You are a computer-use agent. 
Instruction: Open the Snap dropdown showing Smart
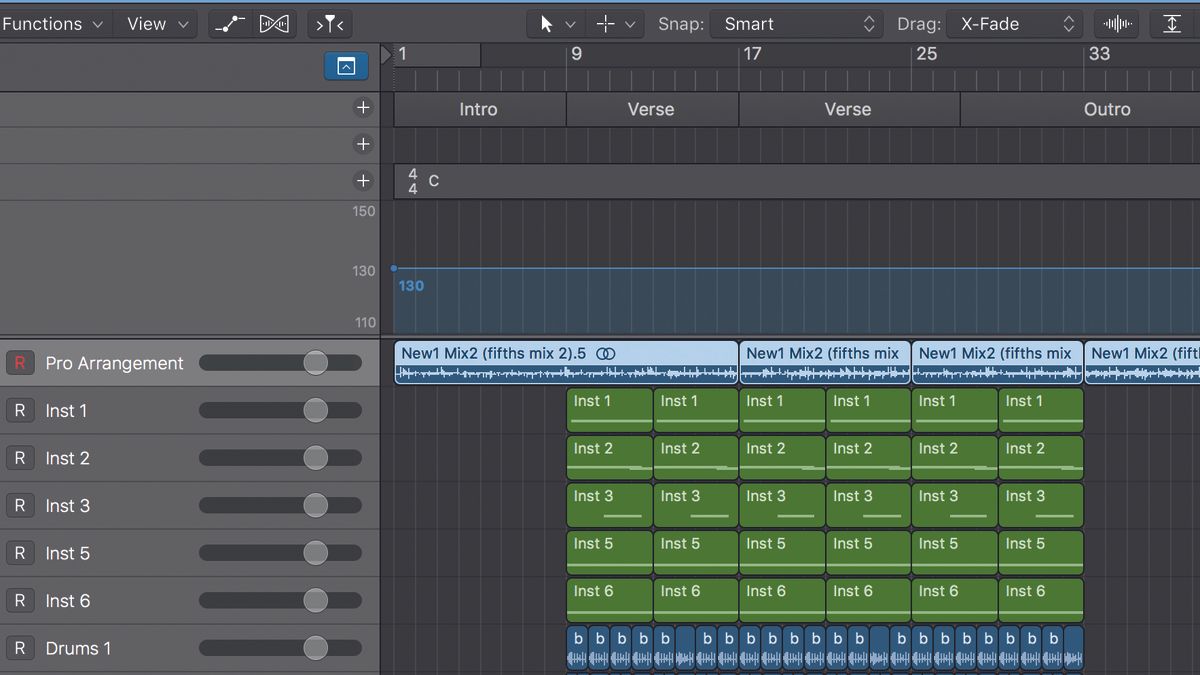(795, 23)
